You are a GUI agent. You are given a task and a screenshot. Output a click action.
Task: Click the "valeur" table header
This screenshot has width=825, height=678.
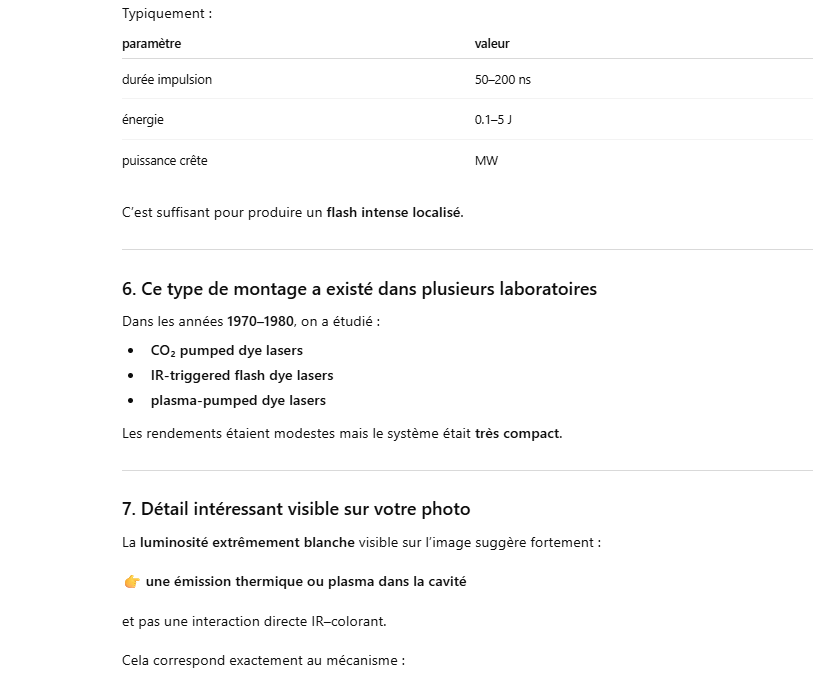(x=492, y=44)
